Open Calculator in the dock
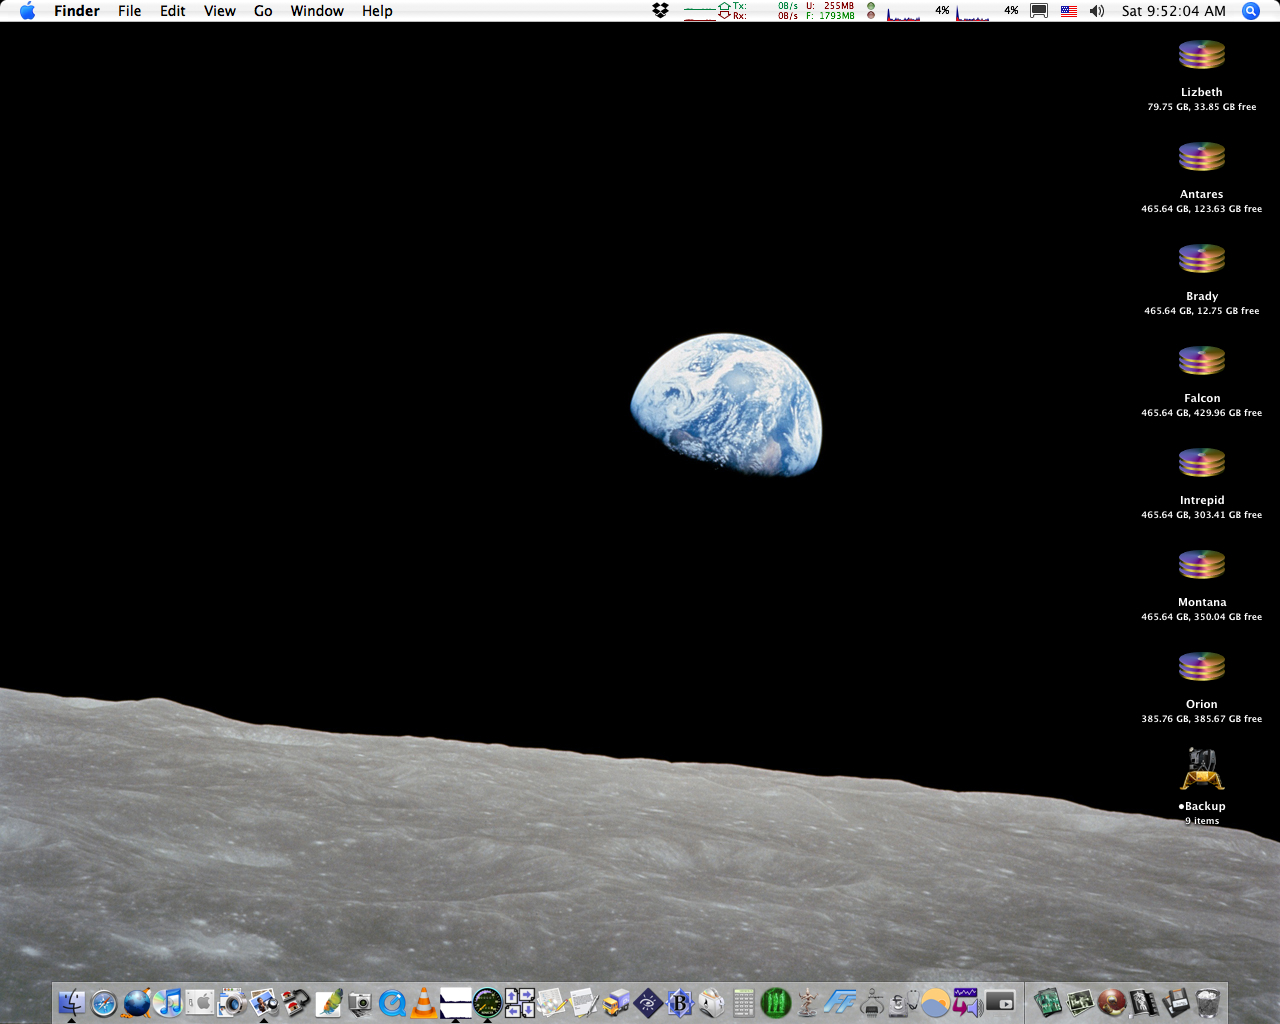Viewport: 1280px width, 1024px height. 744,1002
